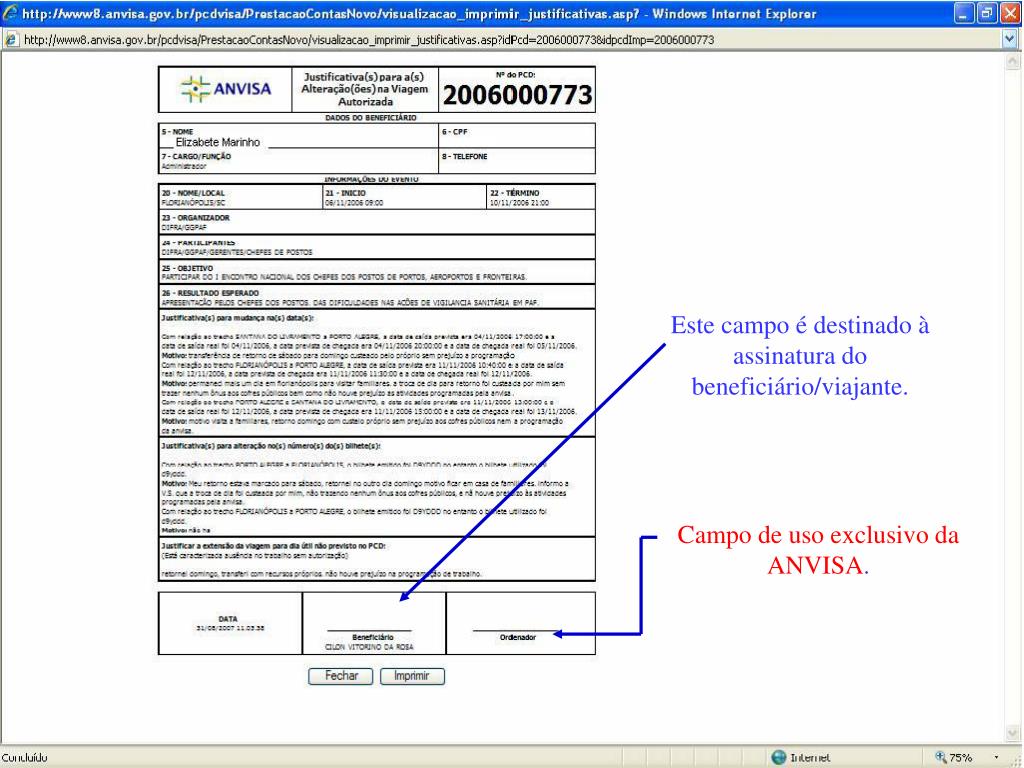This screenshot has width=1024, height=768.
Task: Click Imprimir to print the justificativas
Action: tap(412, 676)
